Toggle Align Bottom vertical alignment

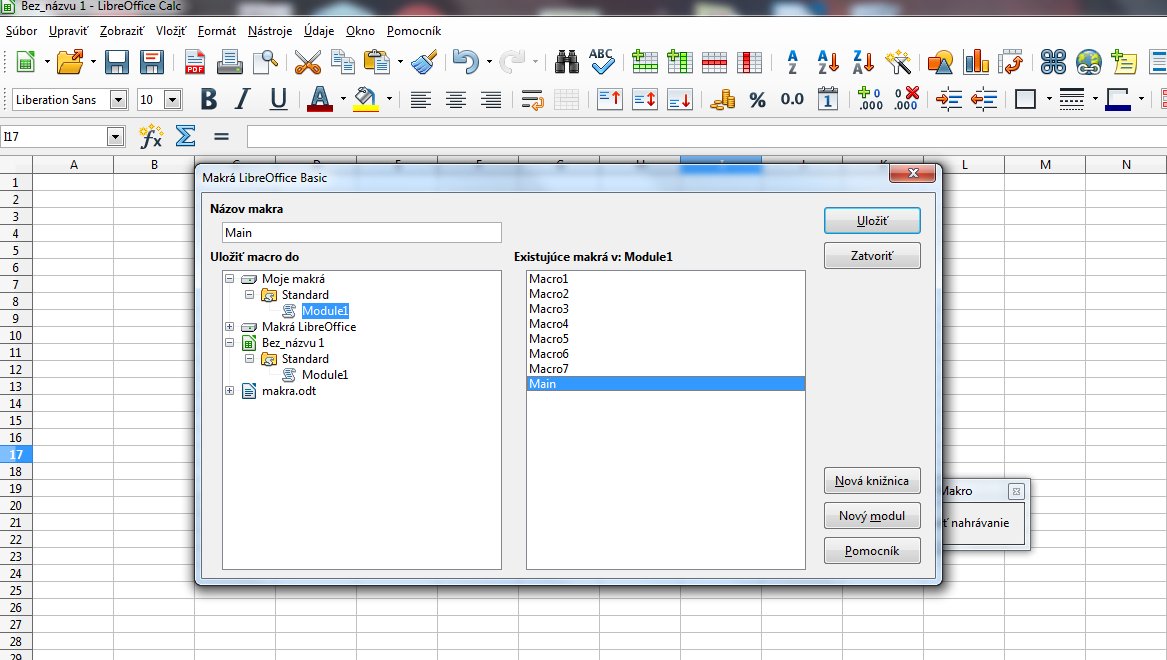[680, 100]
